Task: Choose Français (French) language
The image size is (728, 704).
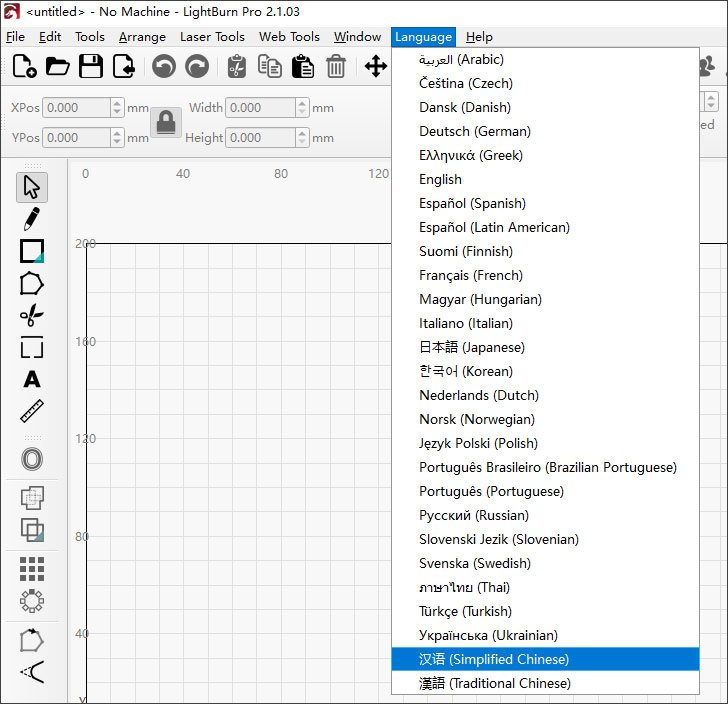Action: (x=545, y=275)
